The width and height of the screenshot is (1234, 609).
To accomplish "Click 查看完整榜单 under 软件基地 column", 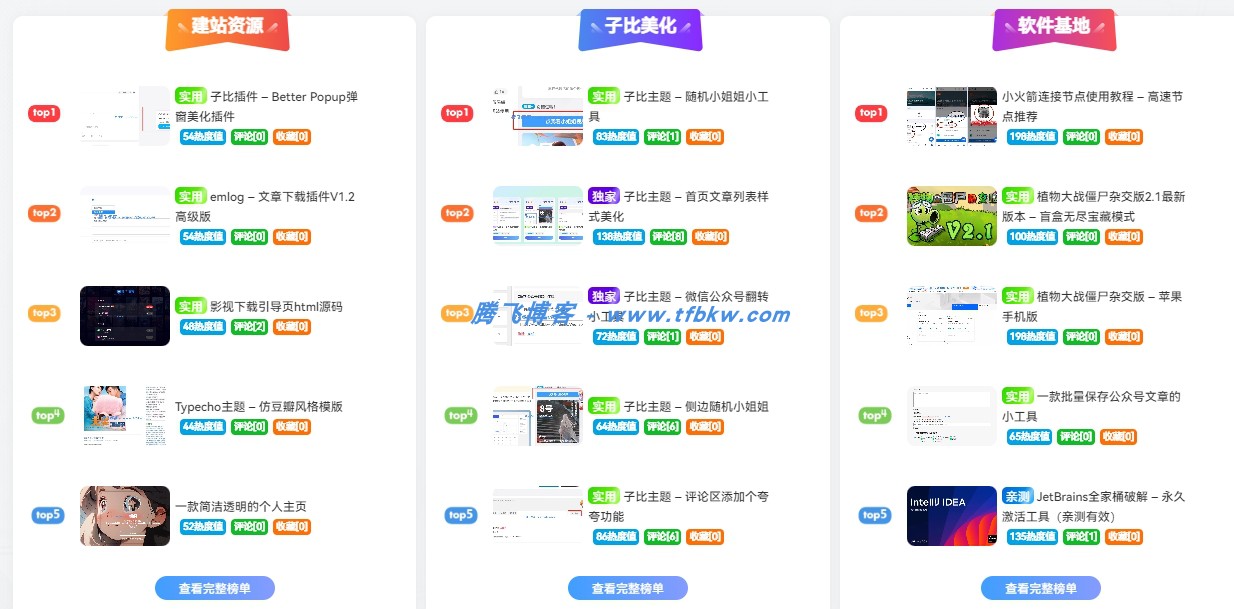I will point(1041,588).
